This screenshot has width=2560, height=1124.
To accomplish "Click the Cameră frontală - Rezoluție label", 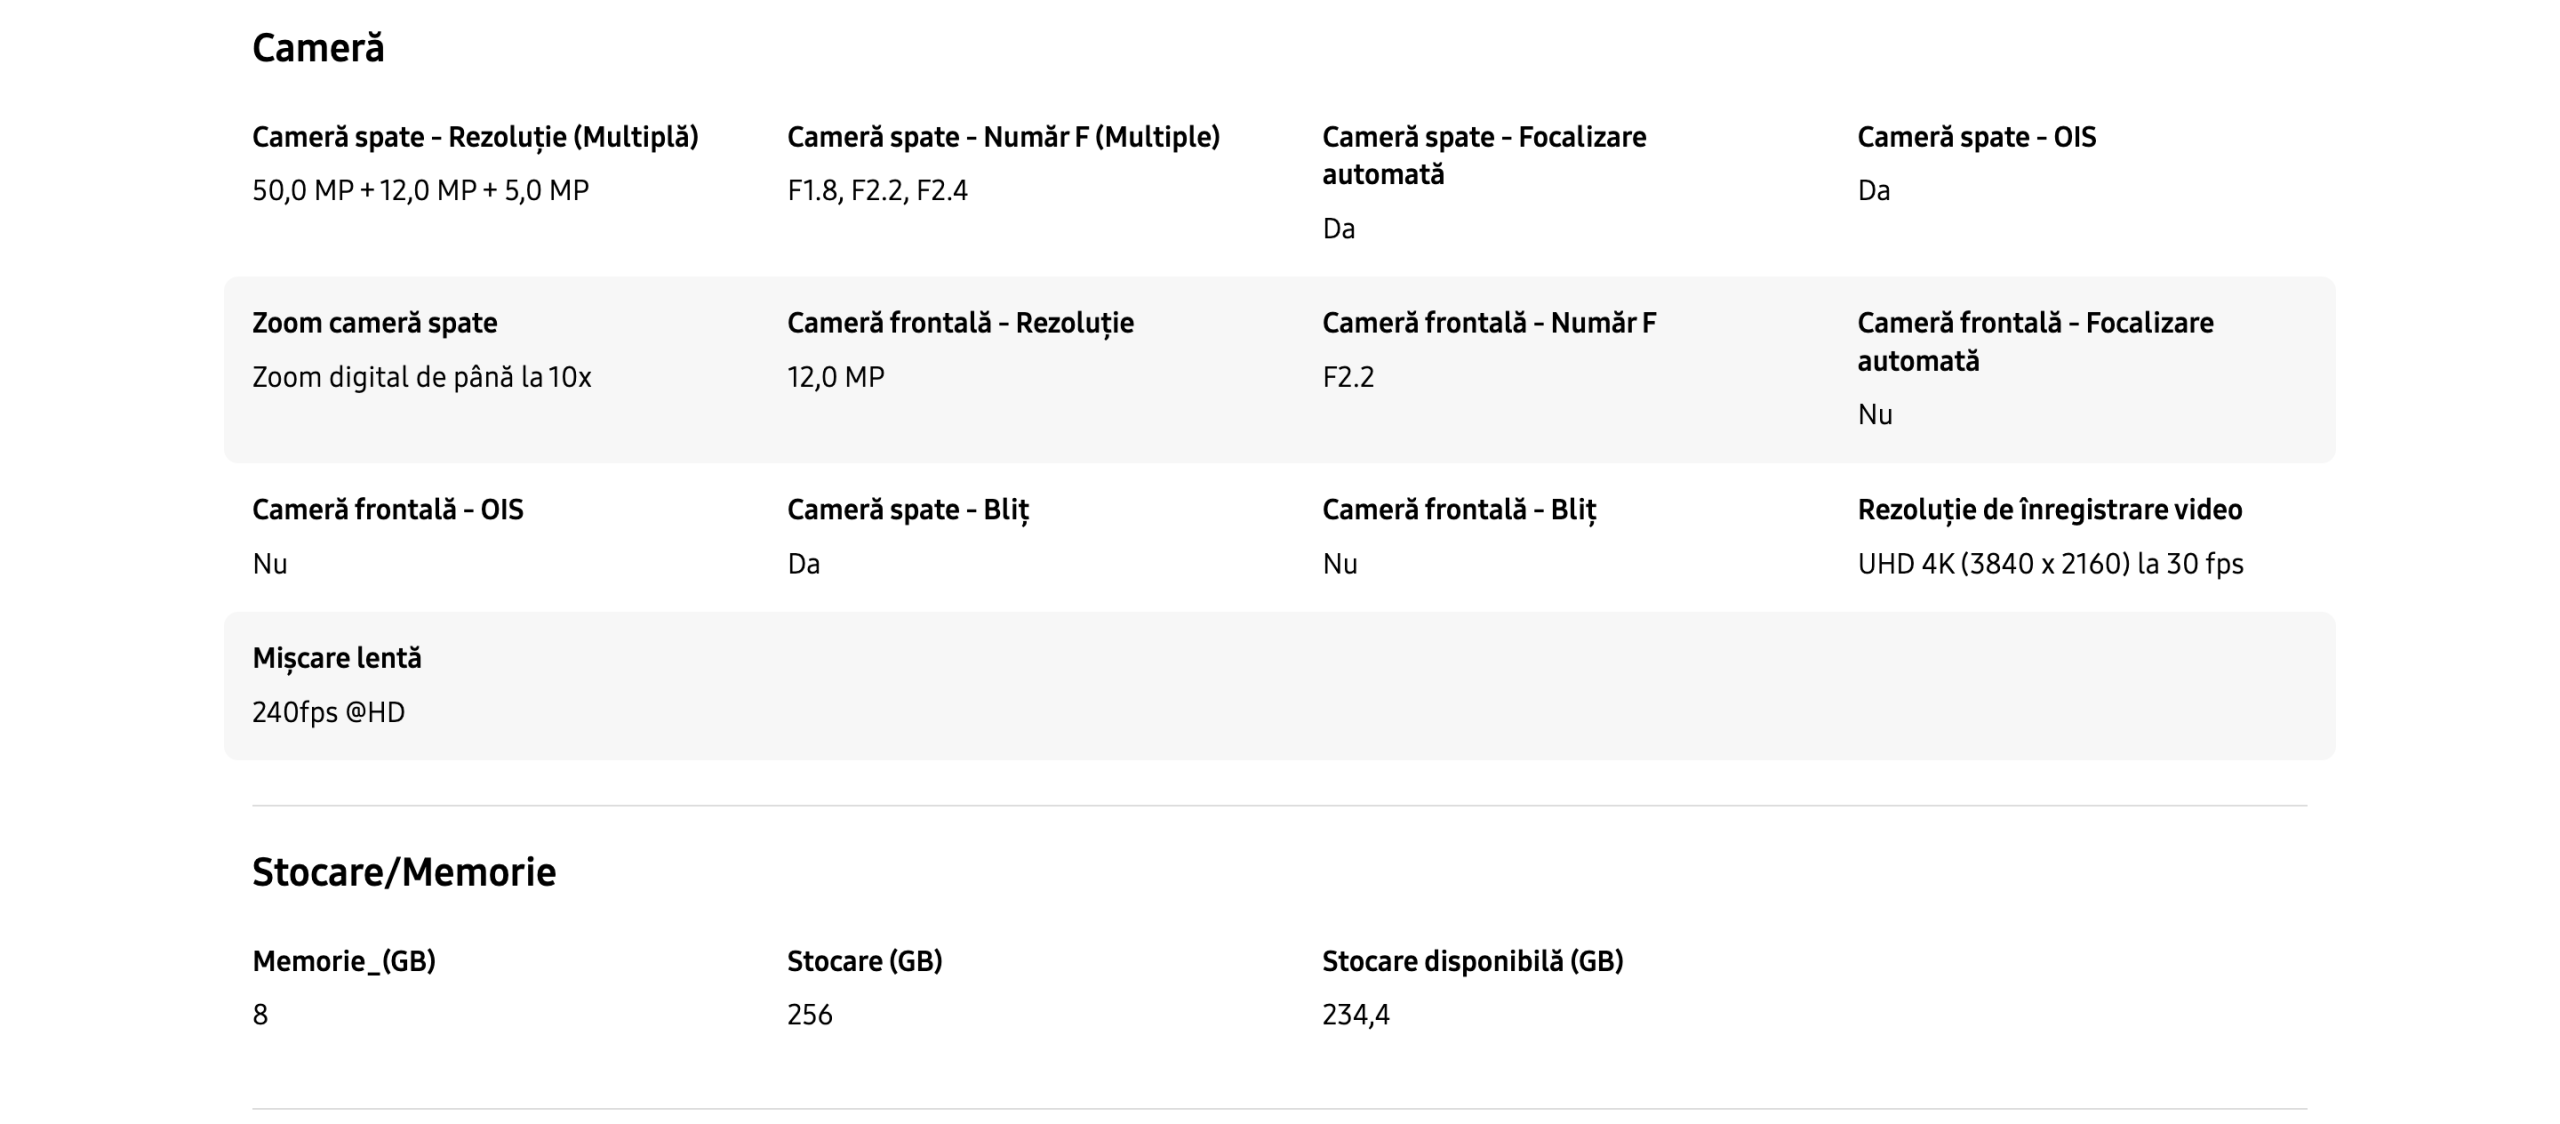I will point(960,323).
